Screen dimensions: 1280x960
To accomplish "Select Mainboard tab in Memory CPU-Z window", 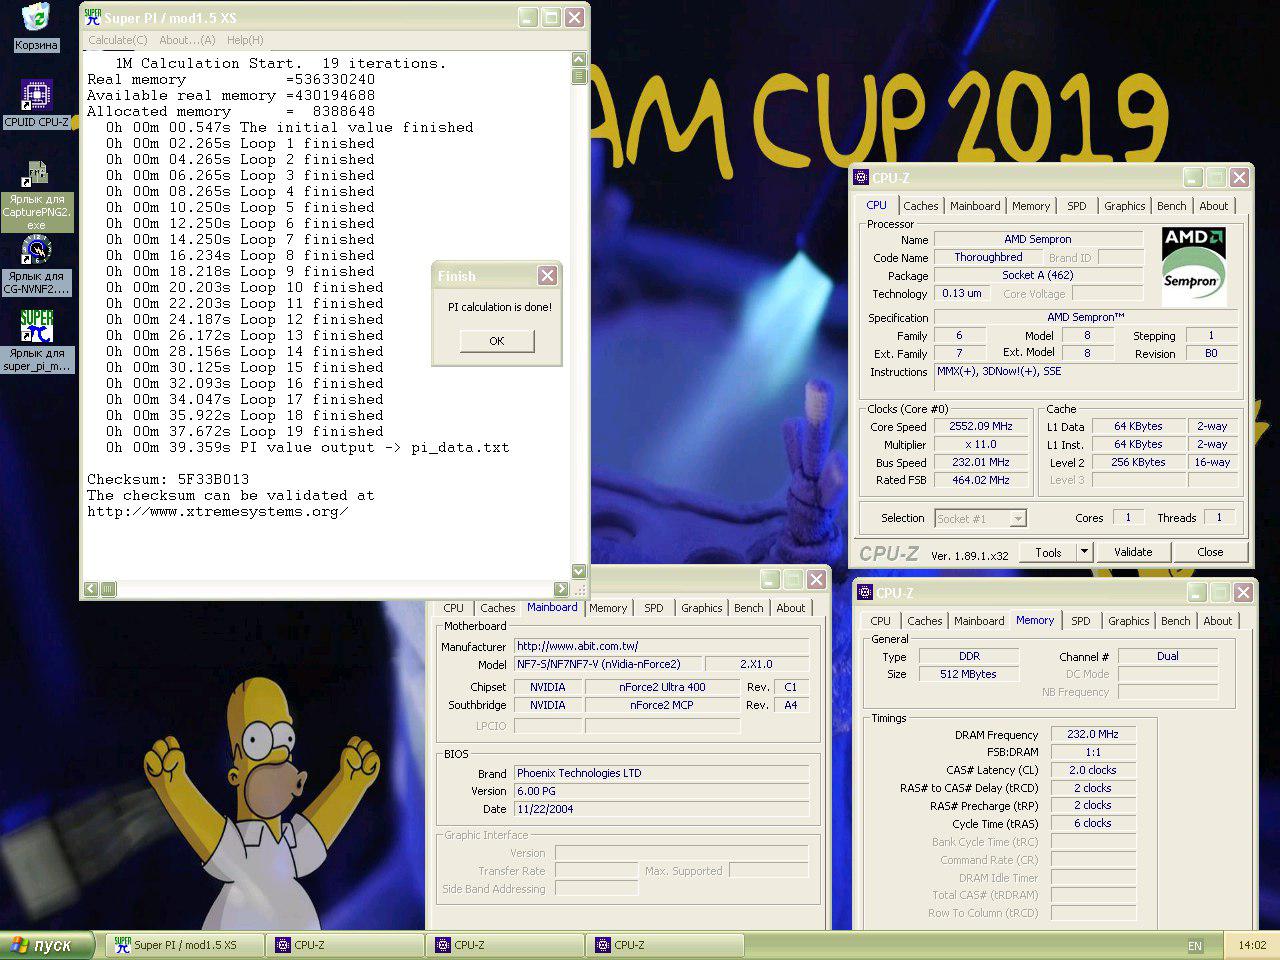I will 979,621.
